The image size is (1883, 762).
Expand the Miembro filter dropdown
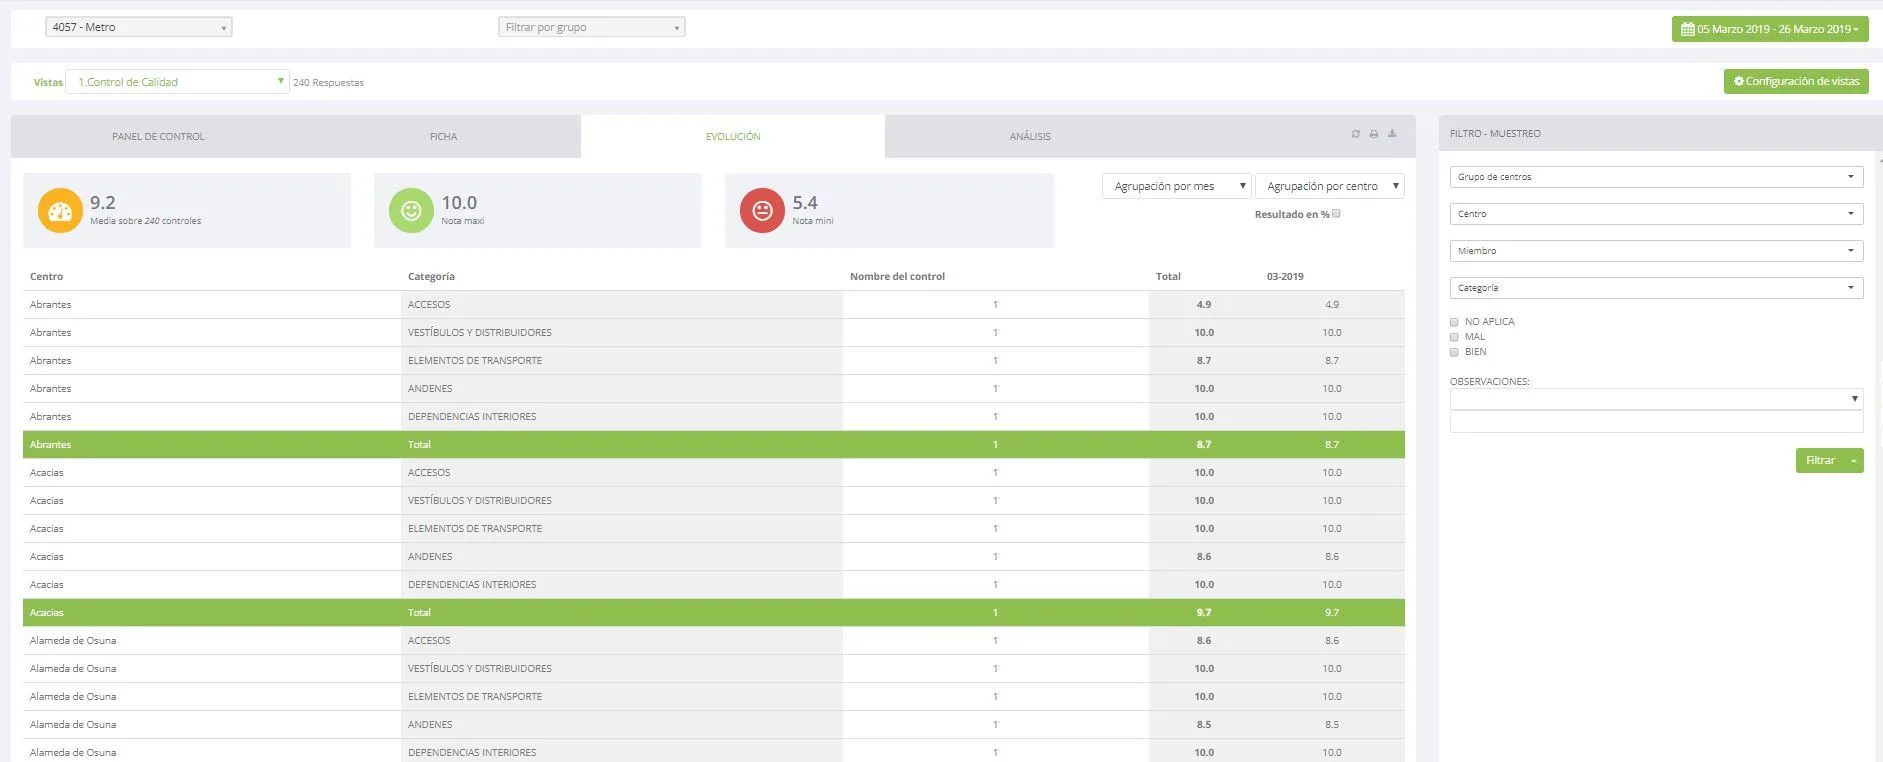[x=1656, y=251]
